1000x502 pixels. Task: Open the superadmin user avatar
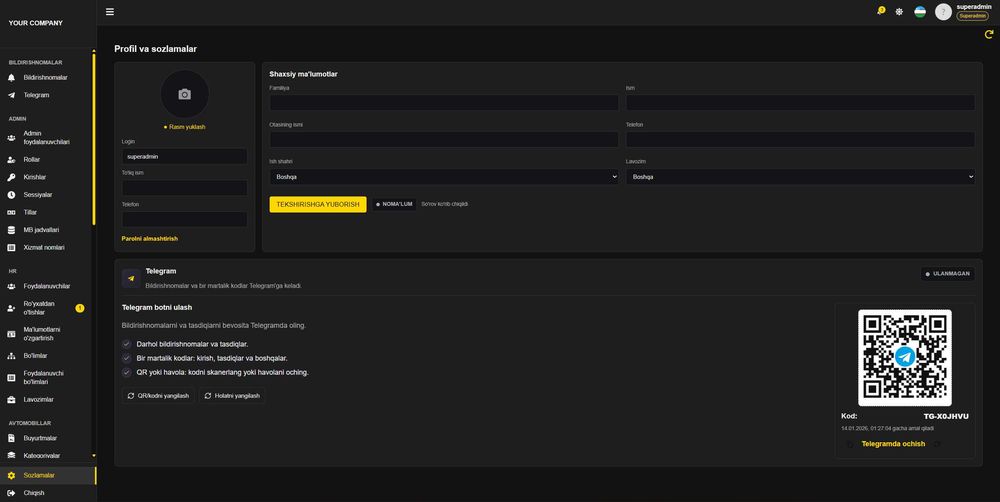(943, 11)
